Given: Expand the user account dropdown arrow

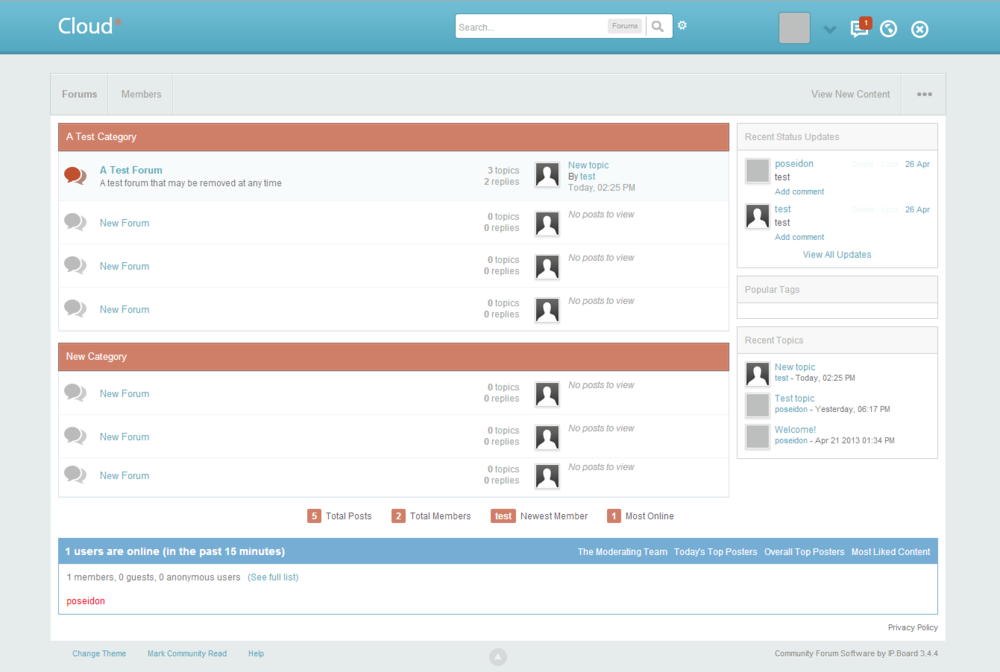Looking at the screenshot, I should [x=829, y=29].
